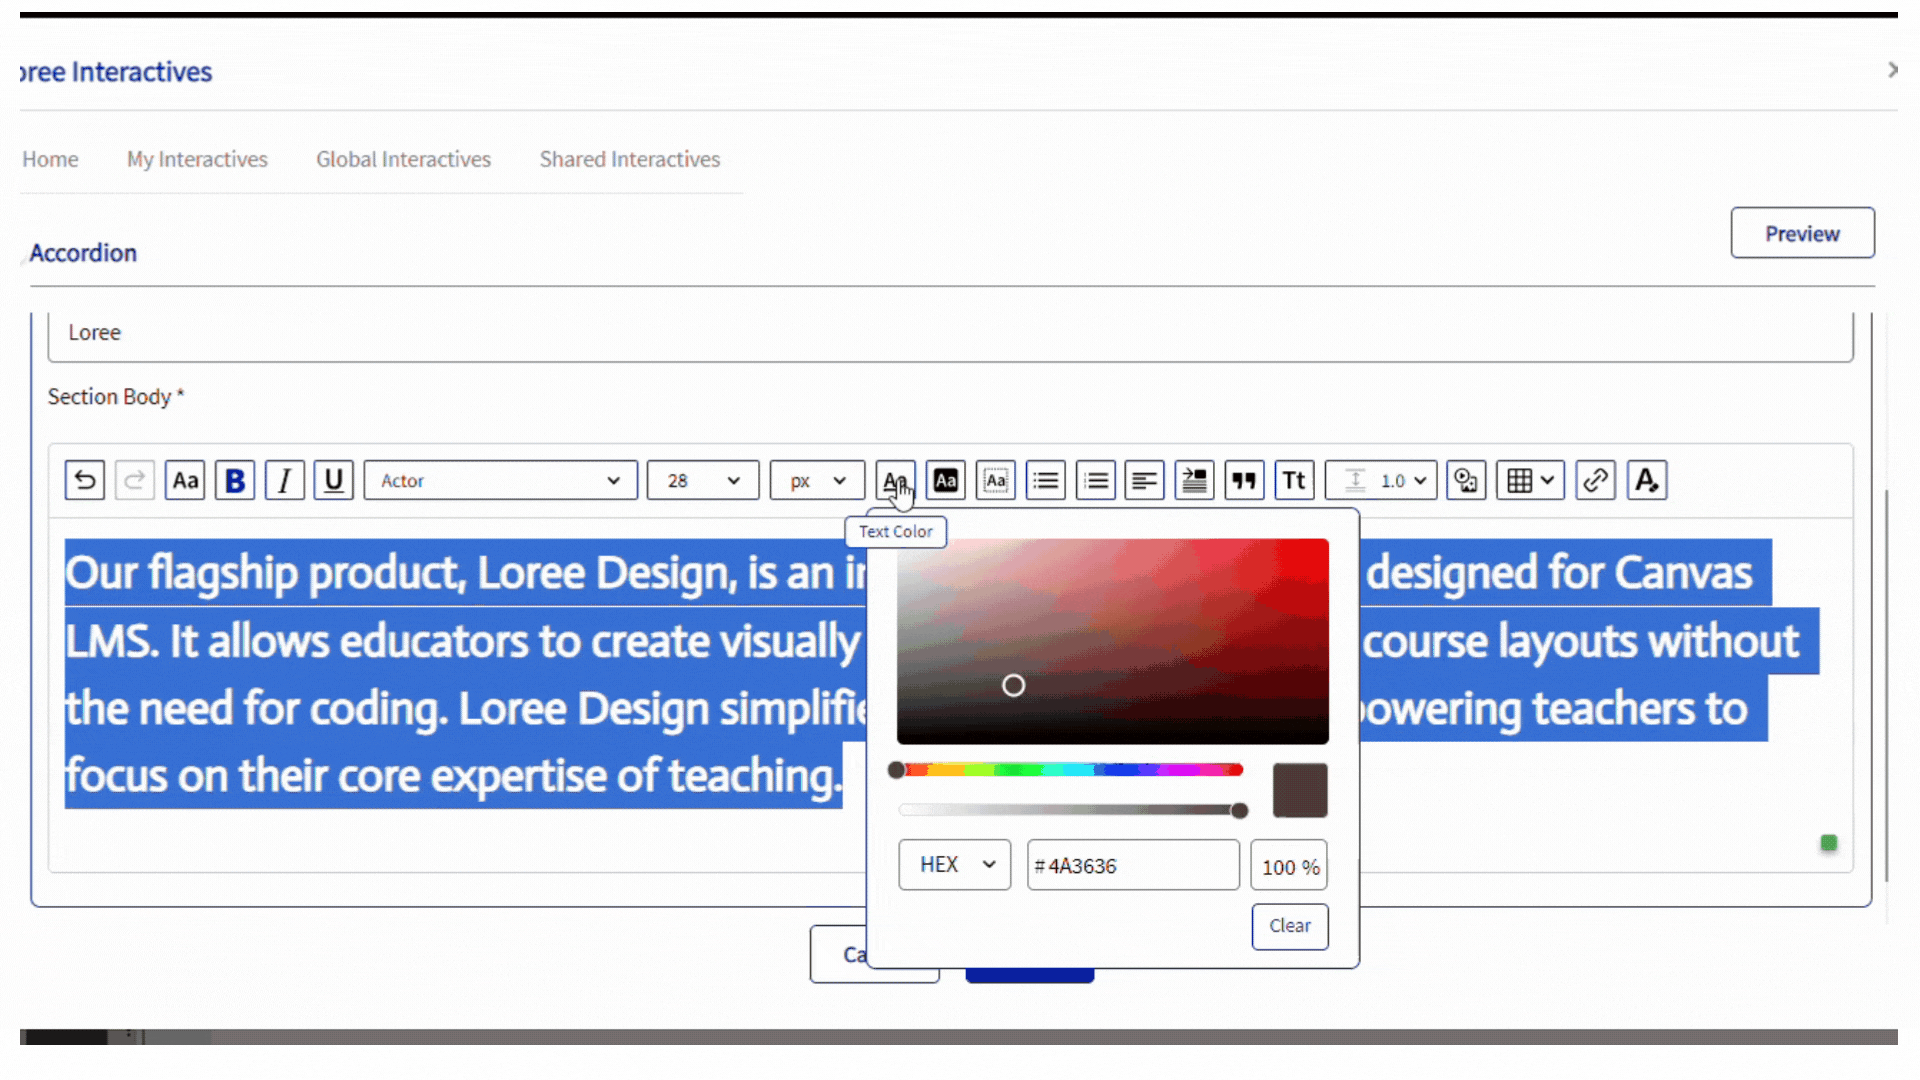Click the Clear button in color picker
The image size is (1920, 1080).
click(1289, 926)
